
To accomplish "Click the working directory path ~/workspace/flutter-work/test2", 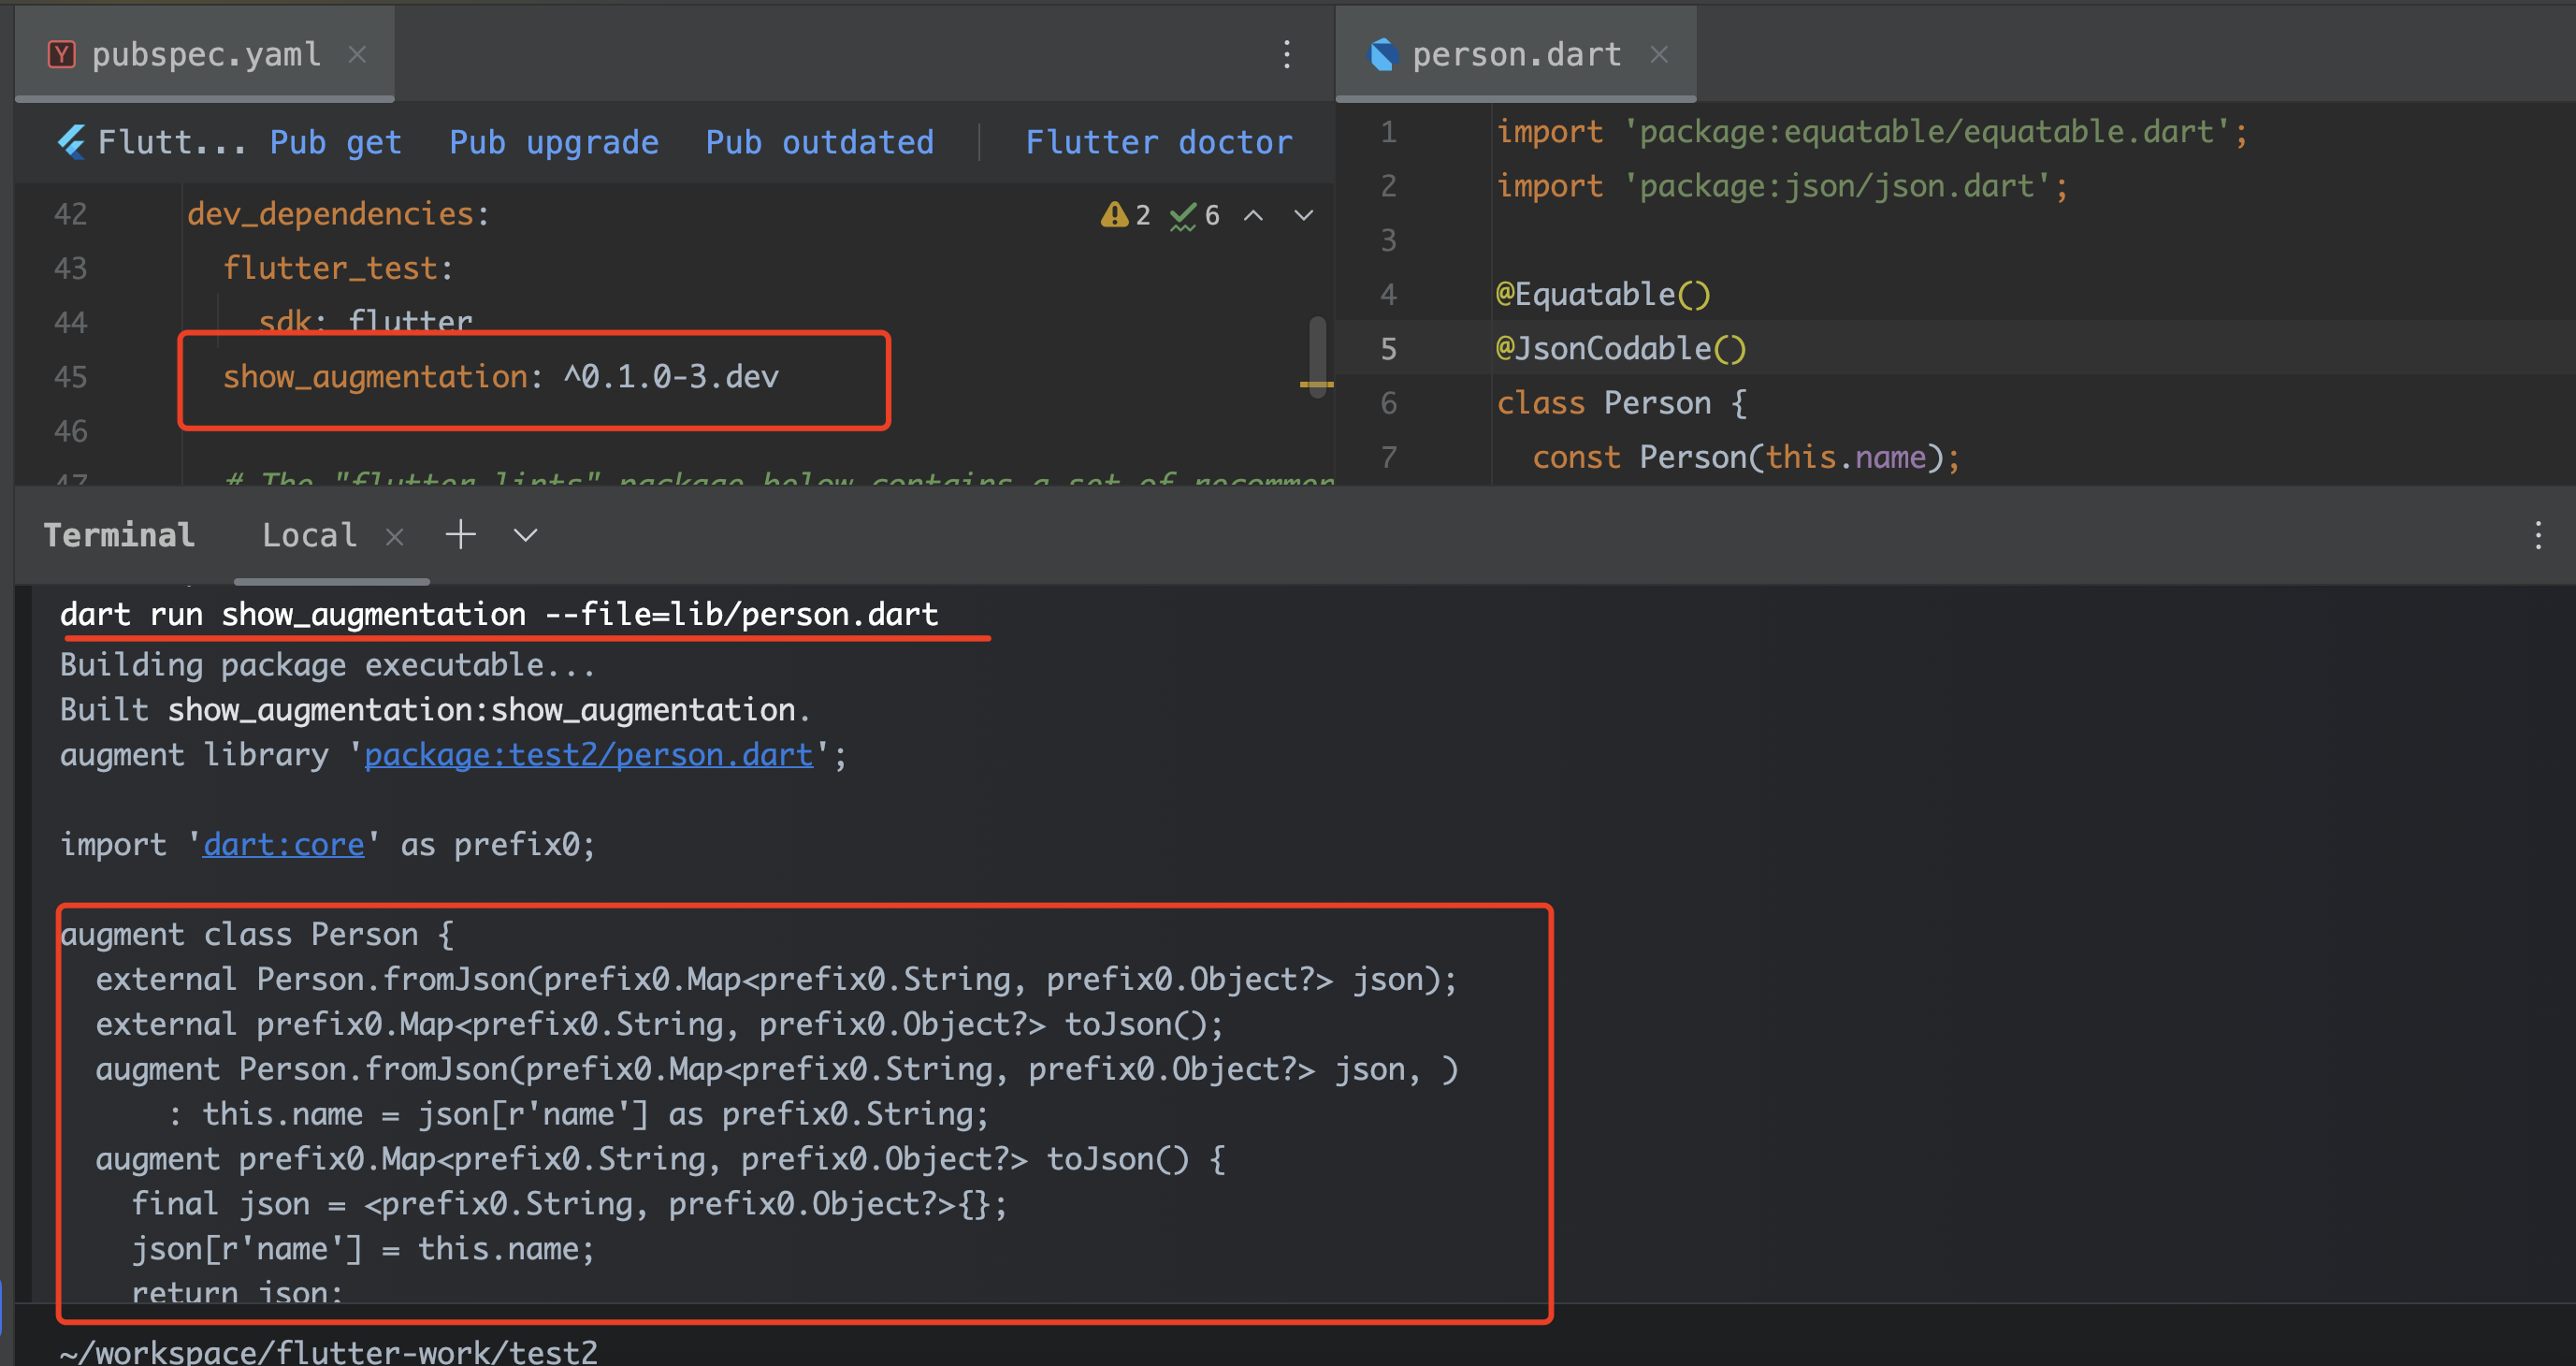I will (x=328, y=1352).
